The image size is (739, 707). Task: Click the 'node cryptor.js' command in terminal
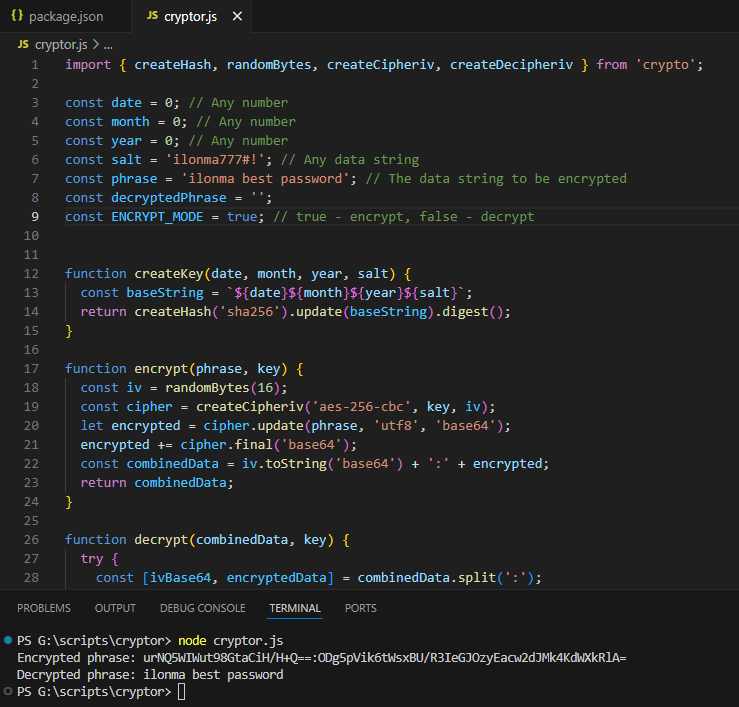click(230, 641)
